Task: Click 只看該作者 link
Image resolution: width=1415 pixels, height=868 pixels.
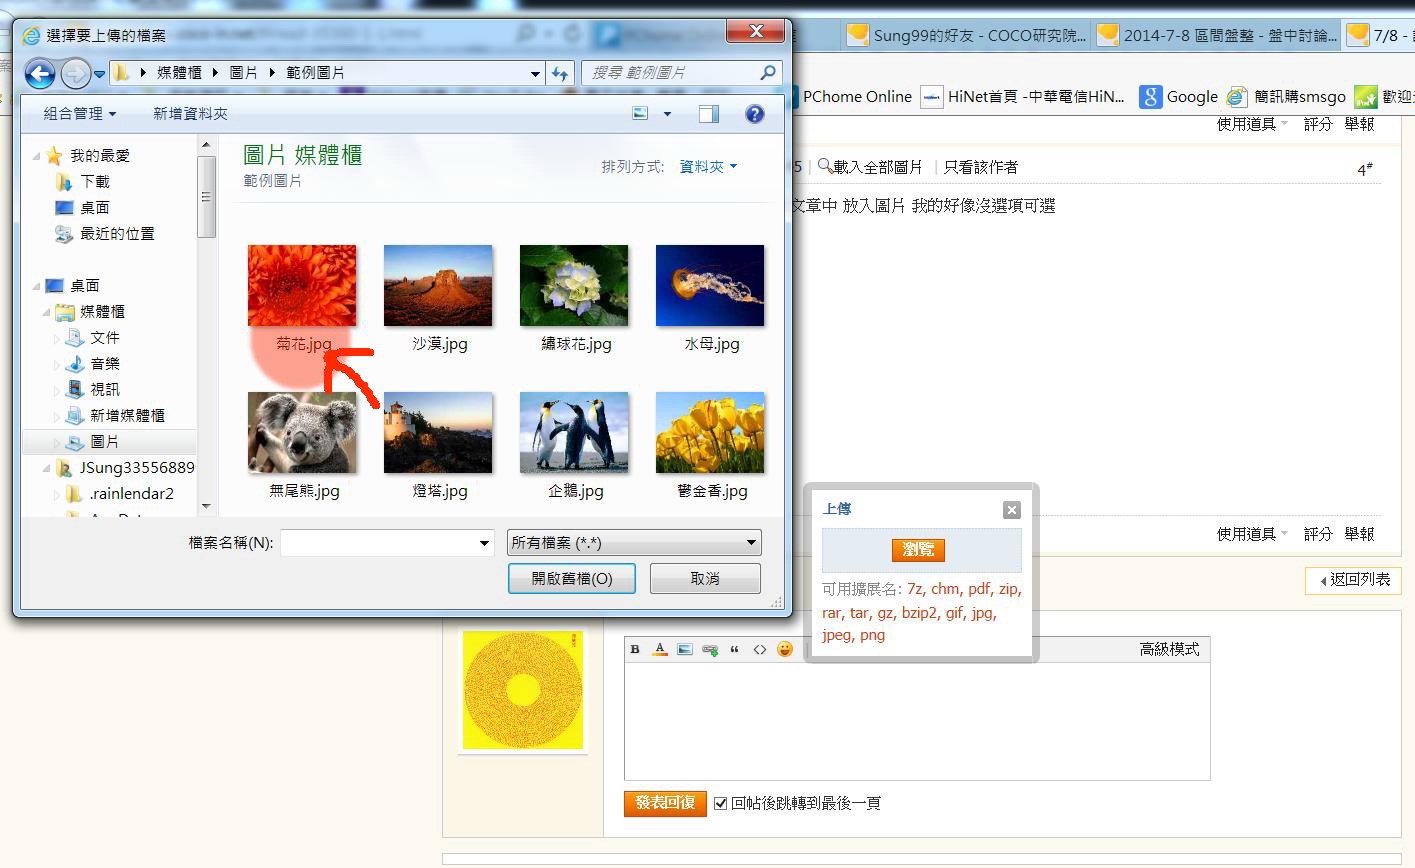Action: point(980,167)
